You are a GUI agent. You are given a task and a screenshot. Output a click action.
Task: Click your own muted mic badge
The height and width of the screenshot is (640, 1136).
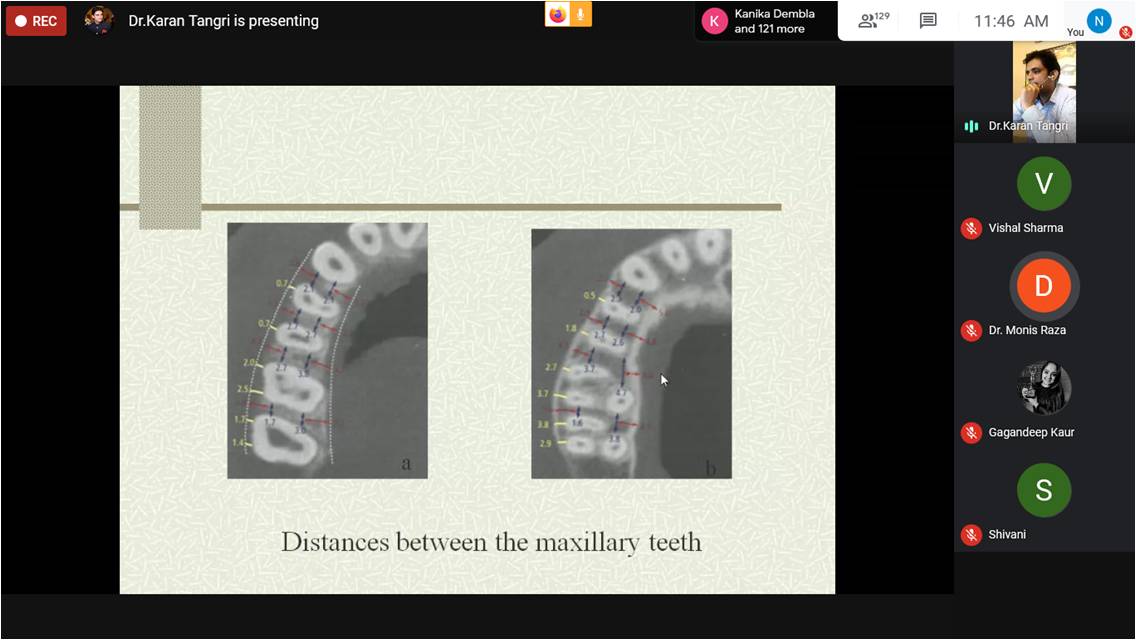(x=1125, y=32)
